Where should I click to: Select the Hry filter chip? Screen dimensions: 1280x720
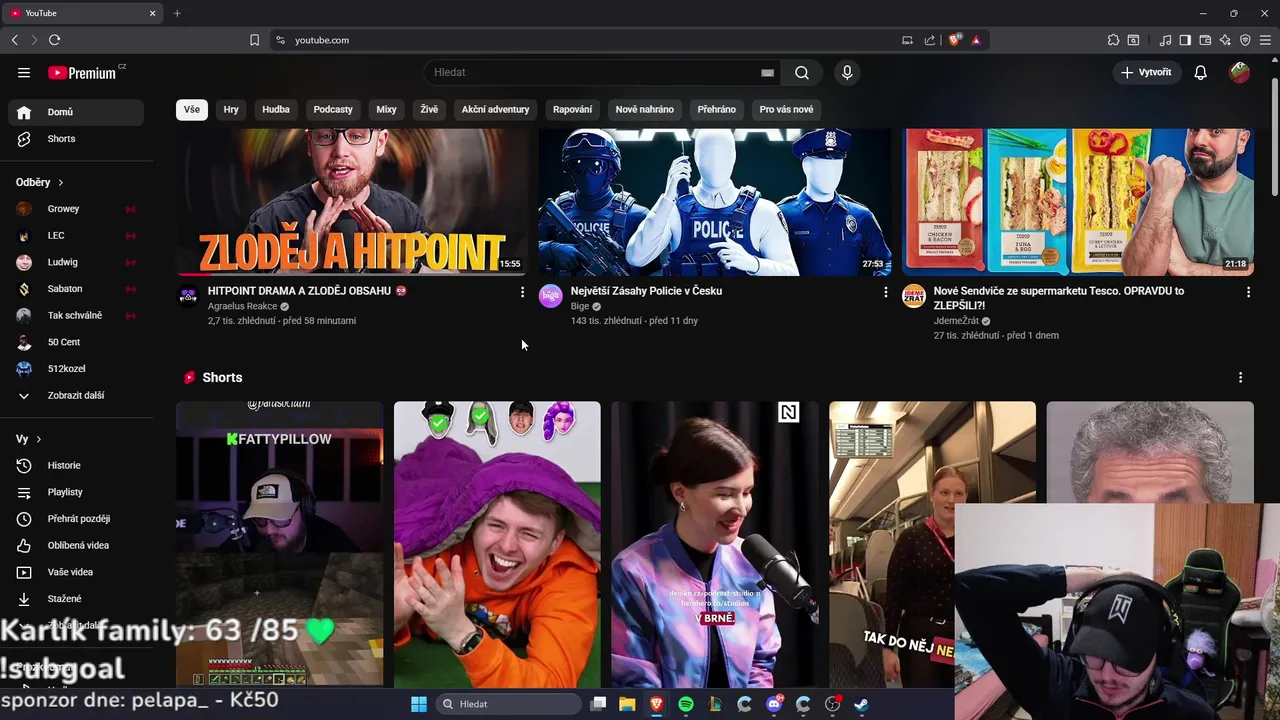click(231, 109)
